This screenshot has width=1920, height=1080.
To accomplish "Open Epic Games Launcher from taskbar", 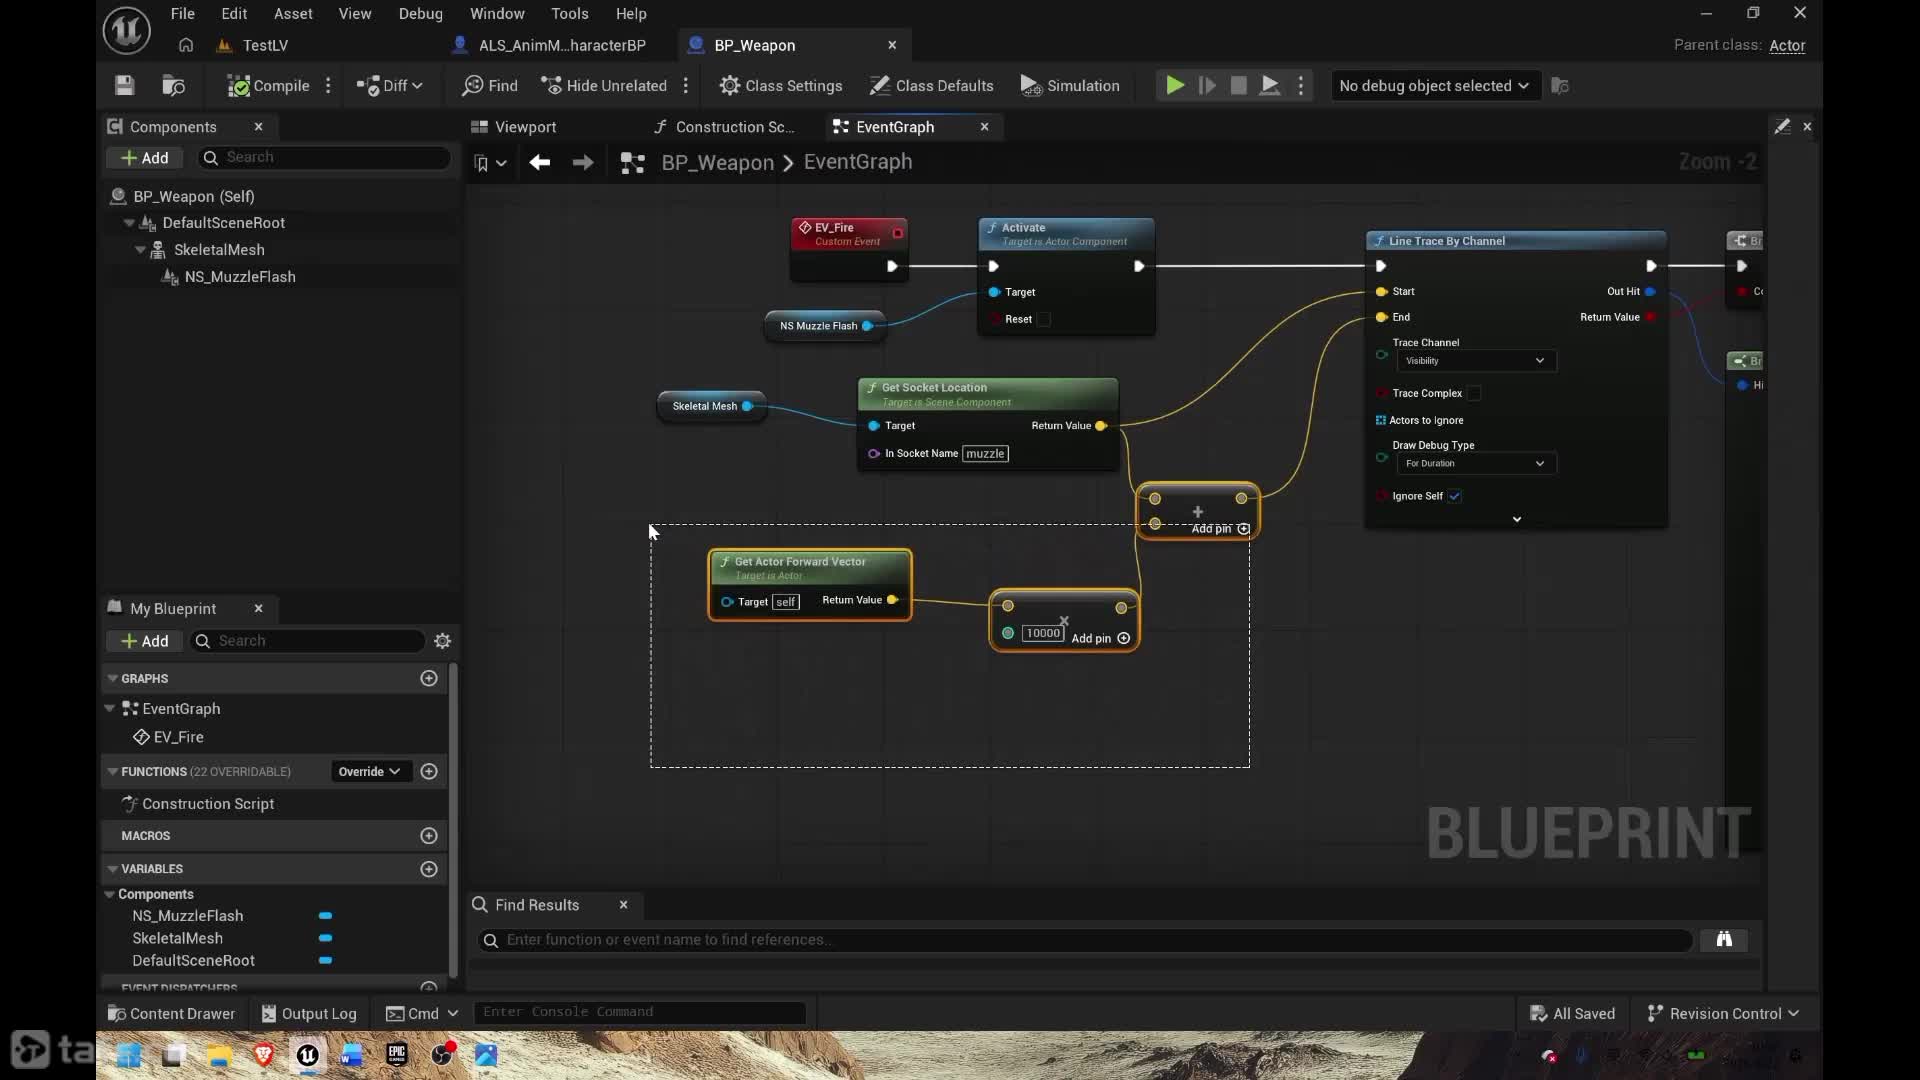I will pos(397,1055).
